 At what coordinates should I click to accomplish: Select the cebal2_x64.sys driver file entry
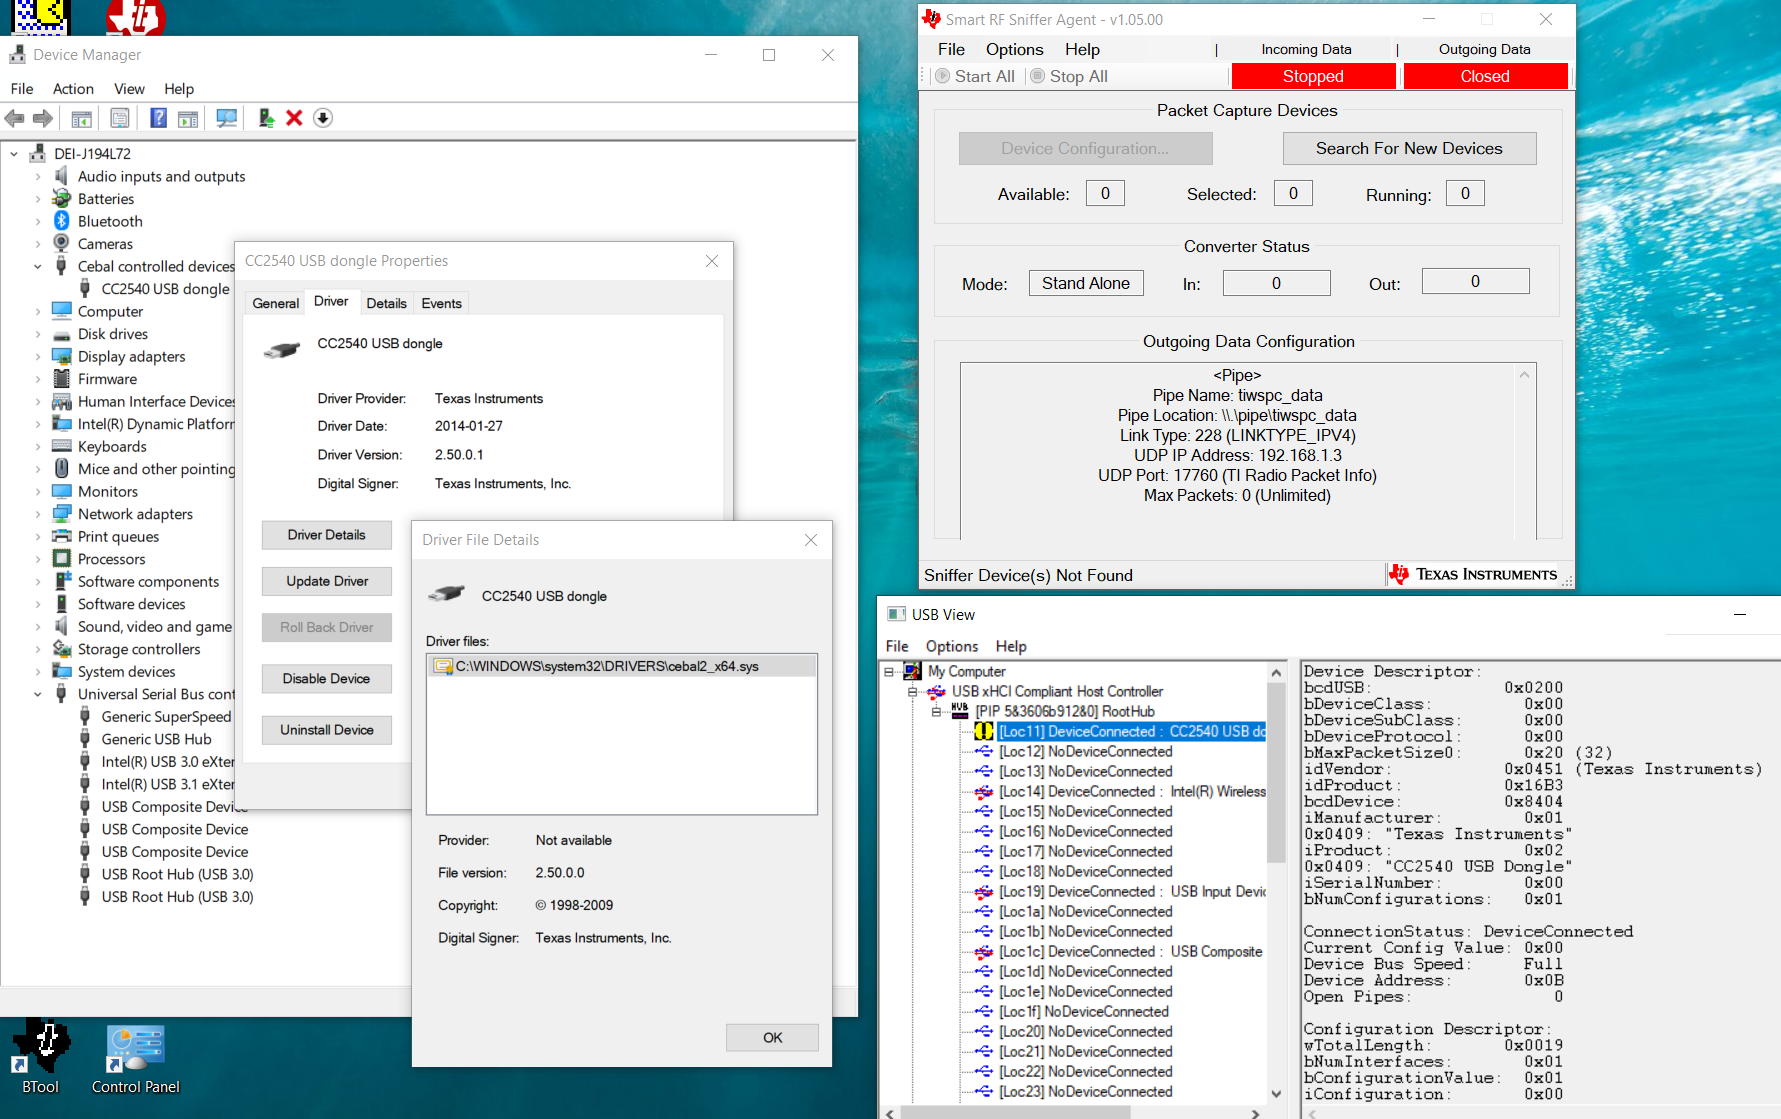coord(622,666)
